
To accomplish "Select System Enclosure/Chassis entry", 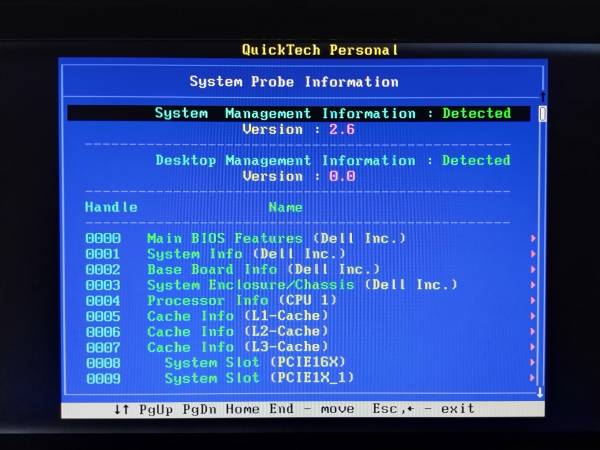I will pyautogui.click(x=302, y=285).
